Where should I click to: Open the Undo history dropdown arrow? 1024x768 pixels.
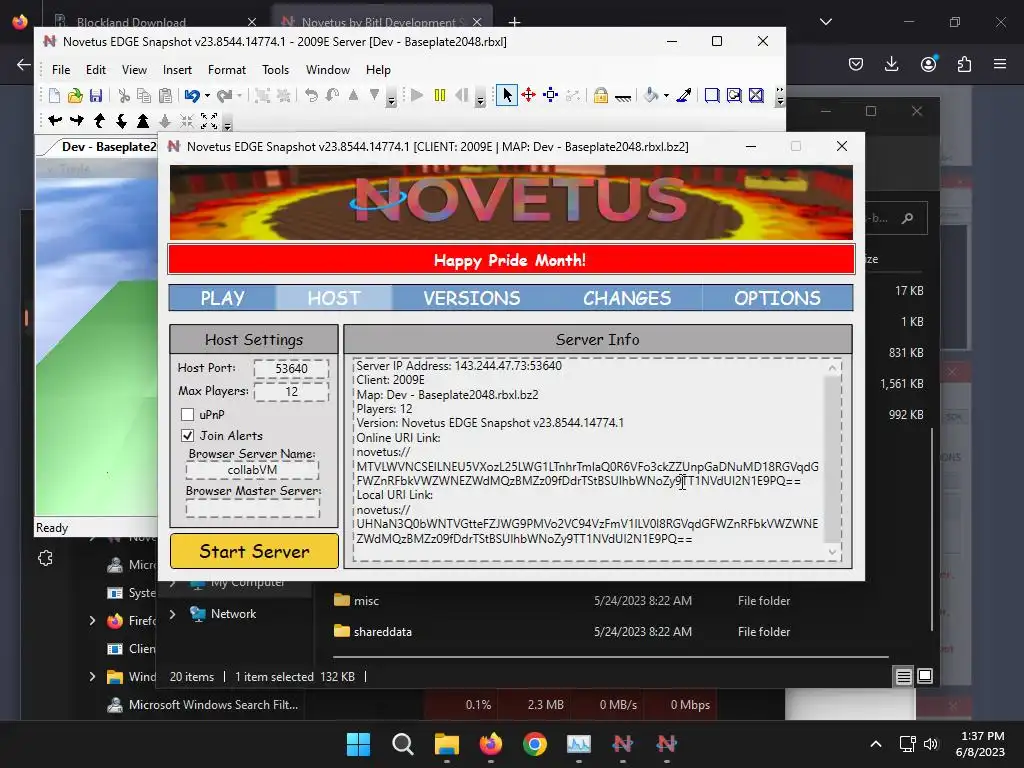pyautogui.click(x=208, y=96)
